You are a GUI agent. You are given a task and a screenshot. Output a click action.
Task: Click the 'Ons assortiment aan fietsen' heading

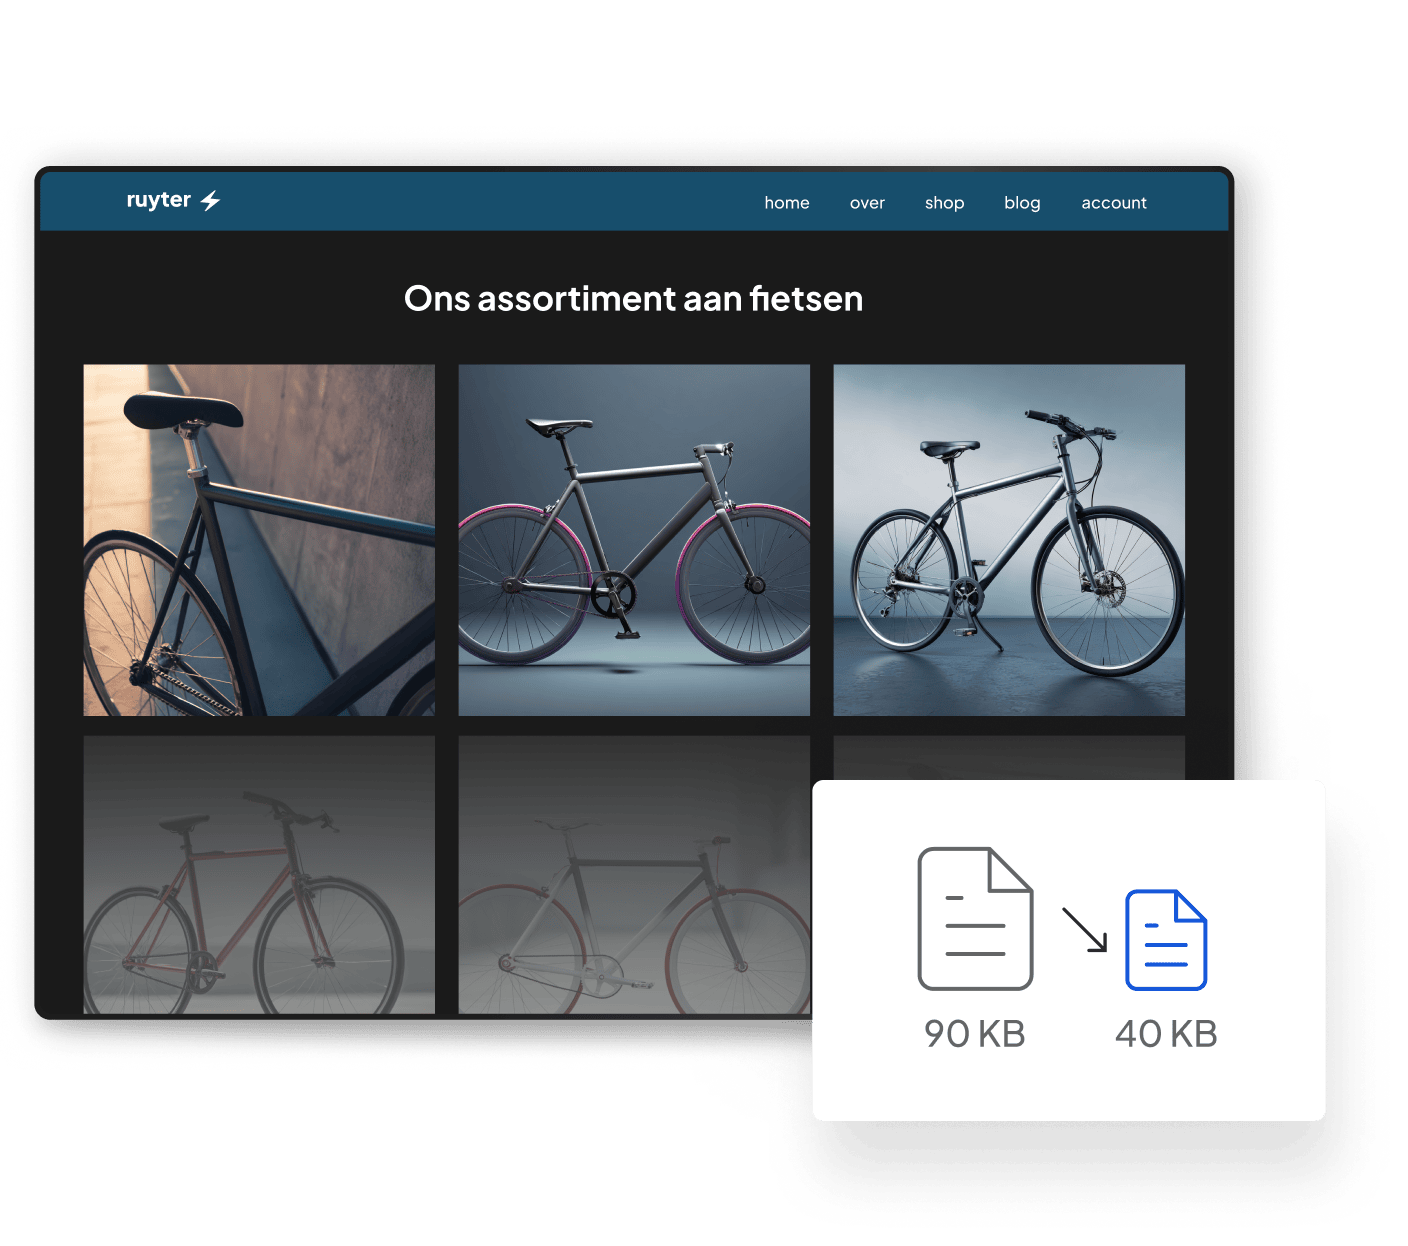633,299
